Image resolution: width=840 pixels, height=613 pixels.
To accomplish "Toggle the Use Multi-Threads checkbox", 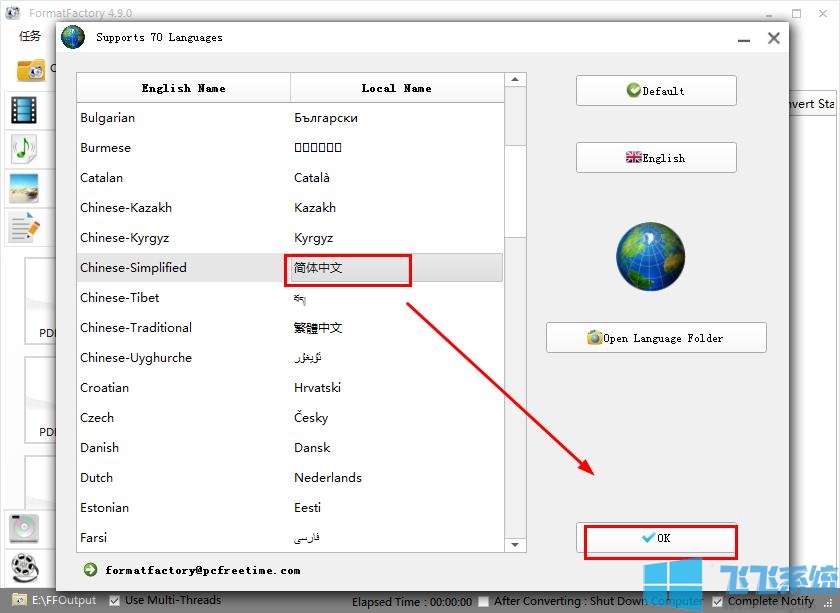I will (114, 601).
